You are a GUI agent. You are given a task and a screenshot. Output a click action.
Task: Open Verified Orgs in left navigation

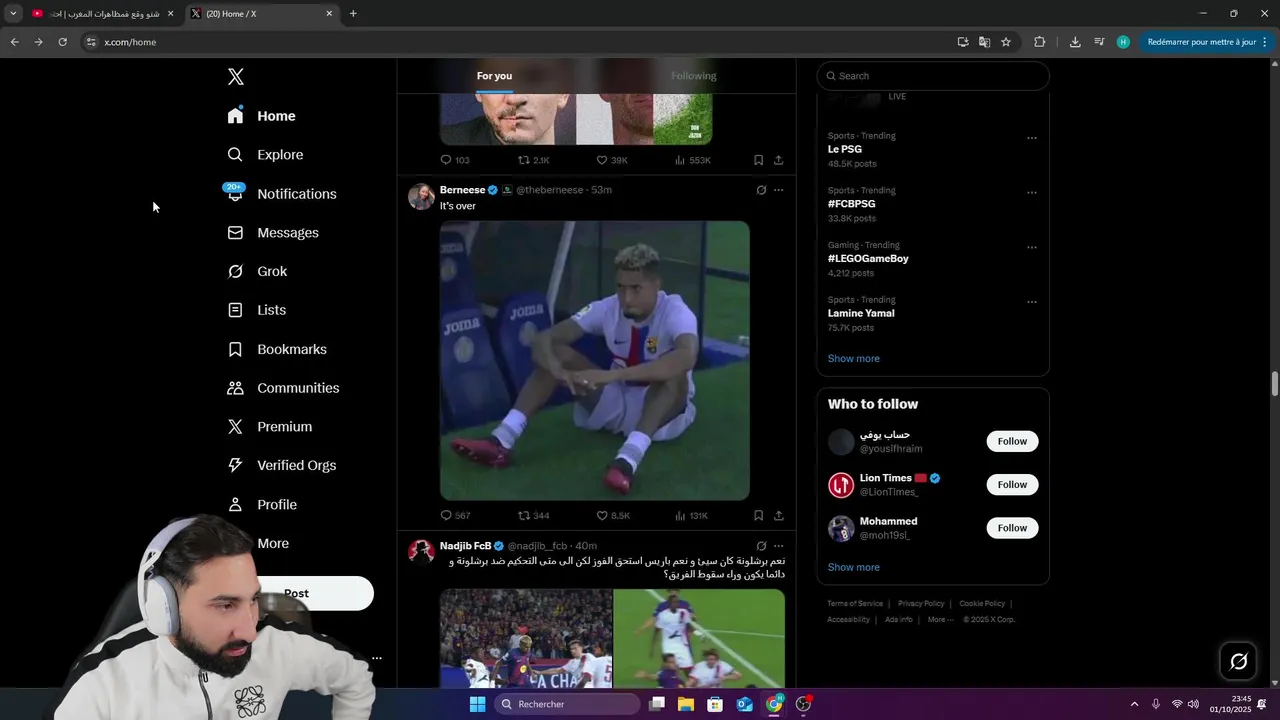click(x=281, y=465)
